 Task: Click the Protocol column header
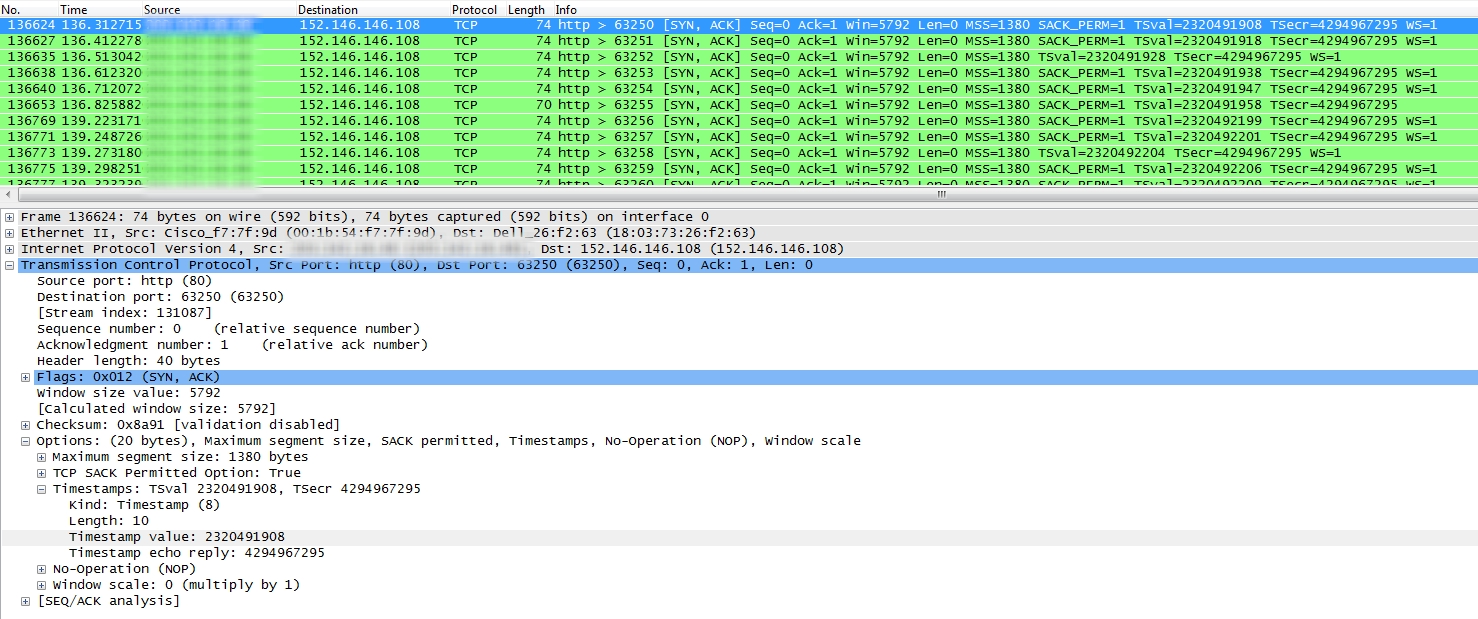[x=473, y=9]
